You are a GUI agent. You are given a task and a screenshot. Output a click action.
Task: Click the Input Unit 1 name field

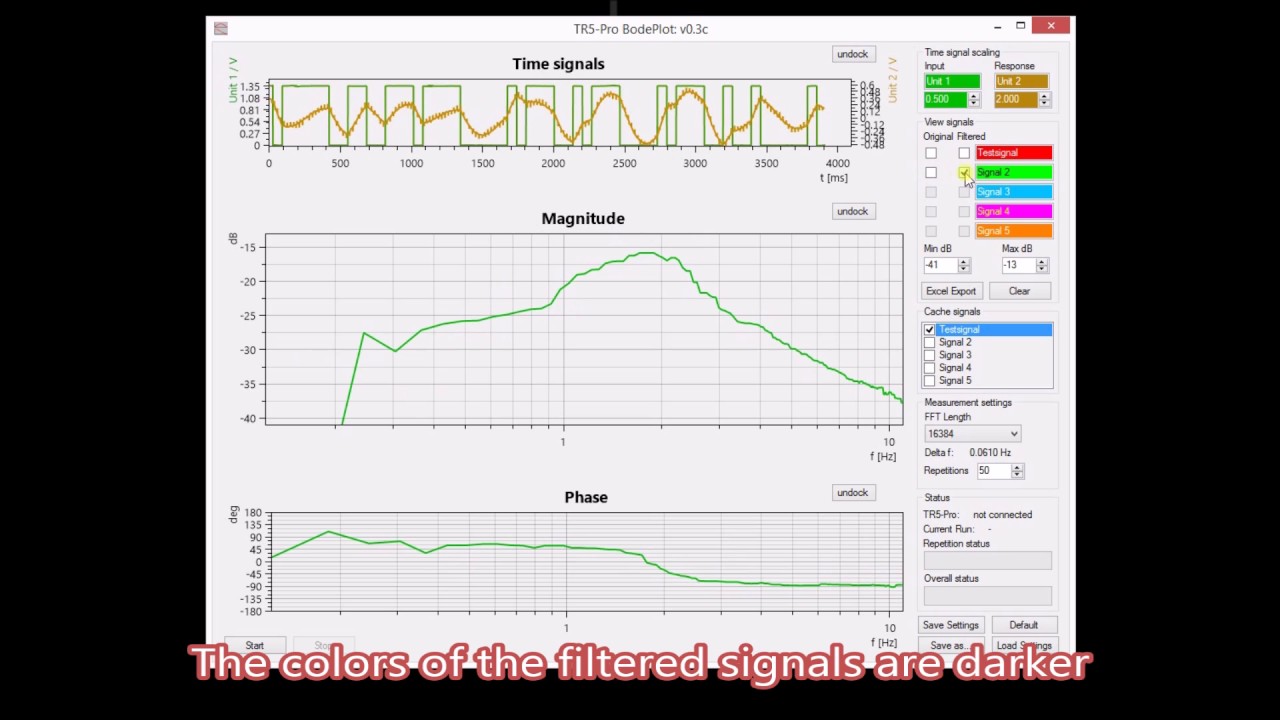click(x=952, y=81)
